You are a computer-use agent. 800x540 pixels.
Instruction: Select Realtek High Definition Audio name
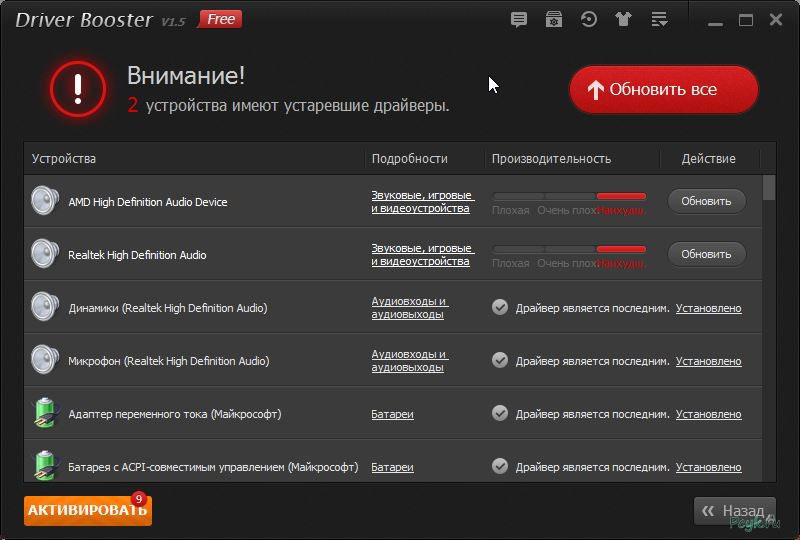pyautogui.click(x=137, y=255)
